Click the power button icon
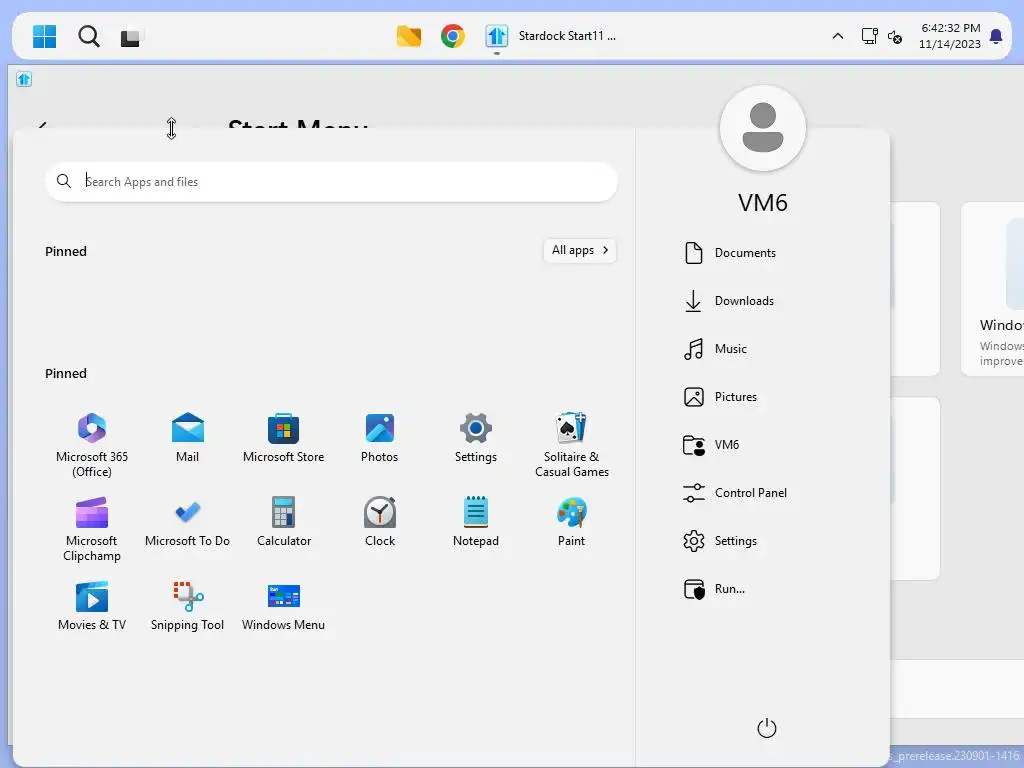 [766, 728]
